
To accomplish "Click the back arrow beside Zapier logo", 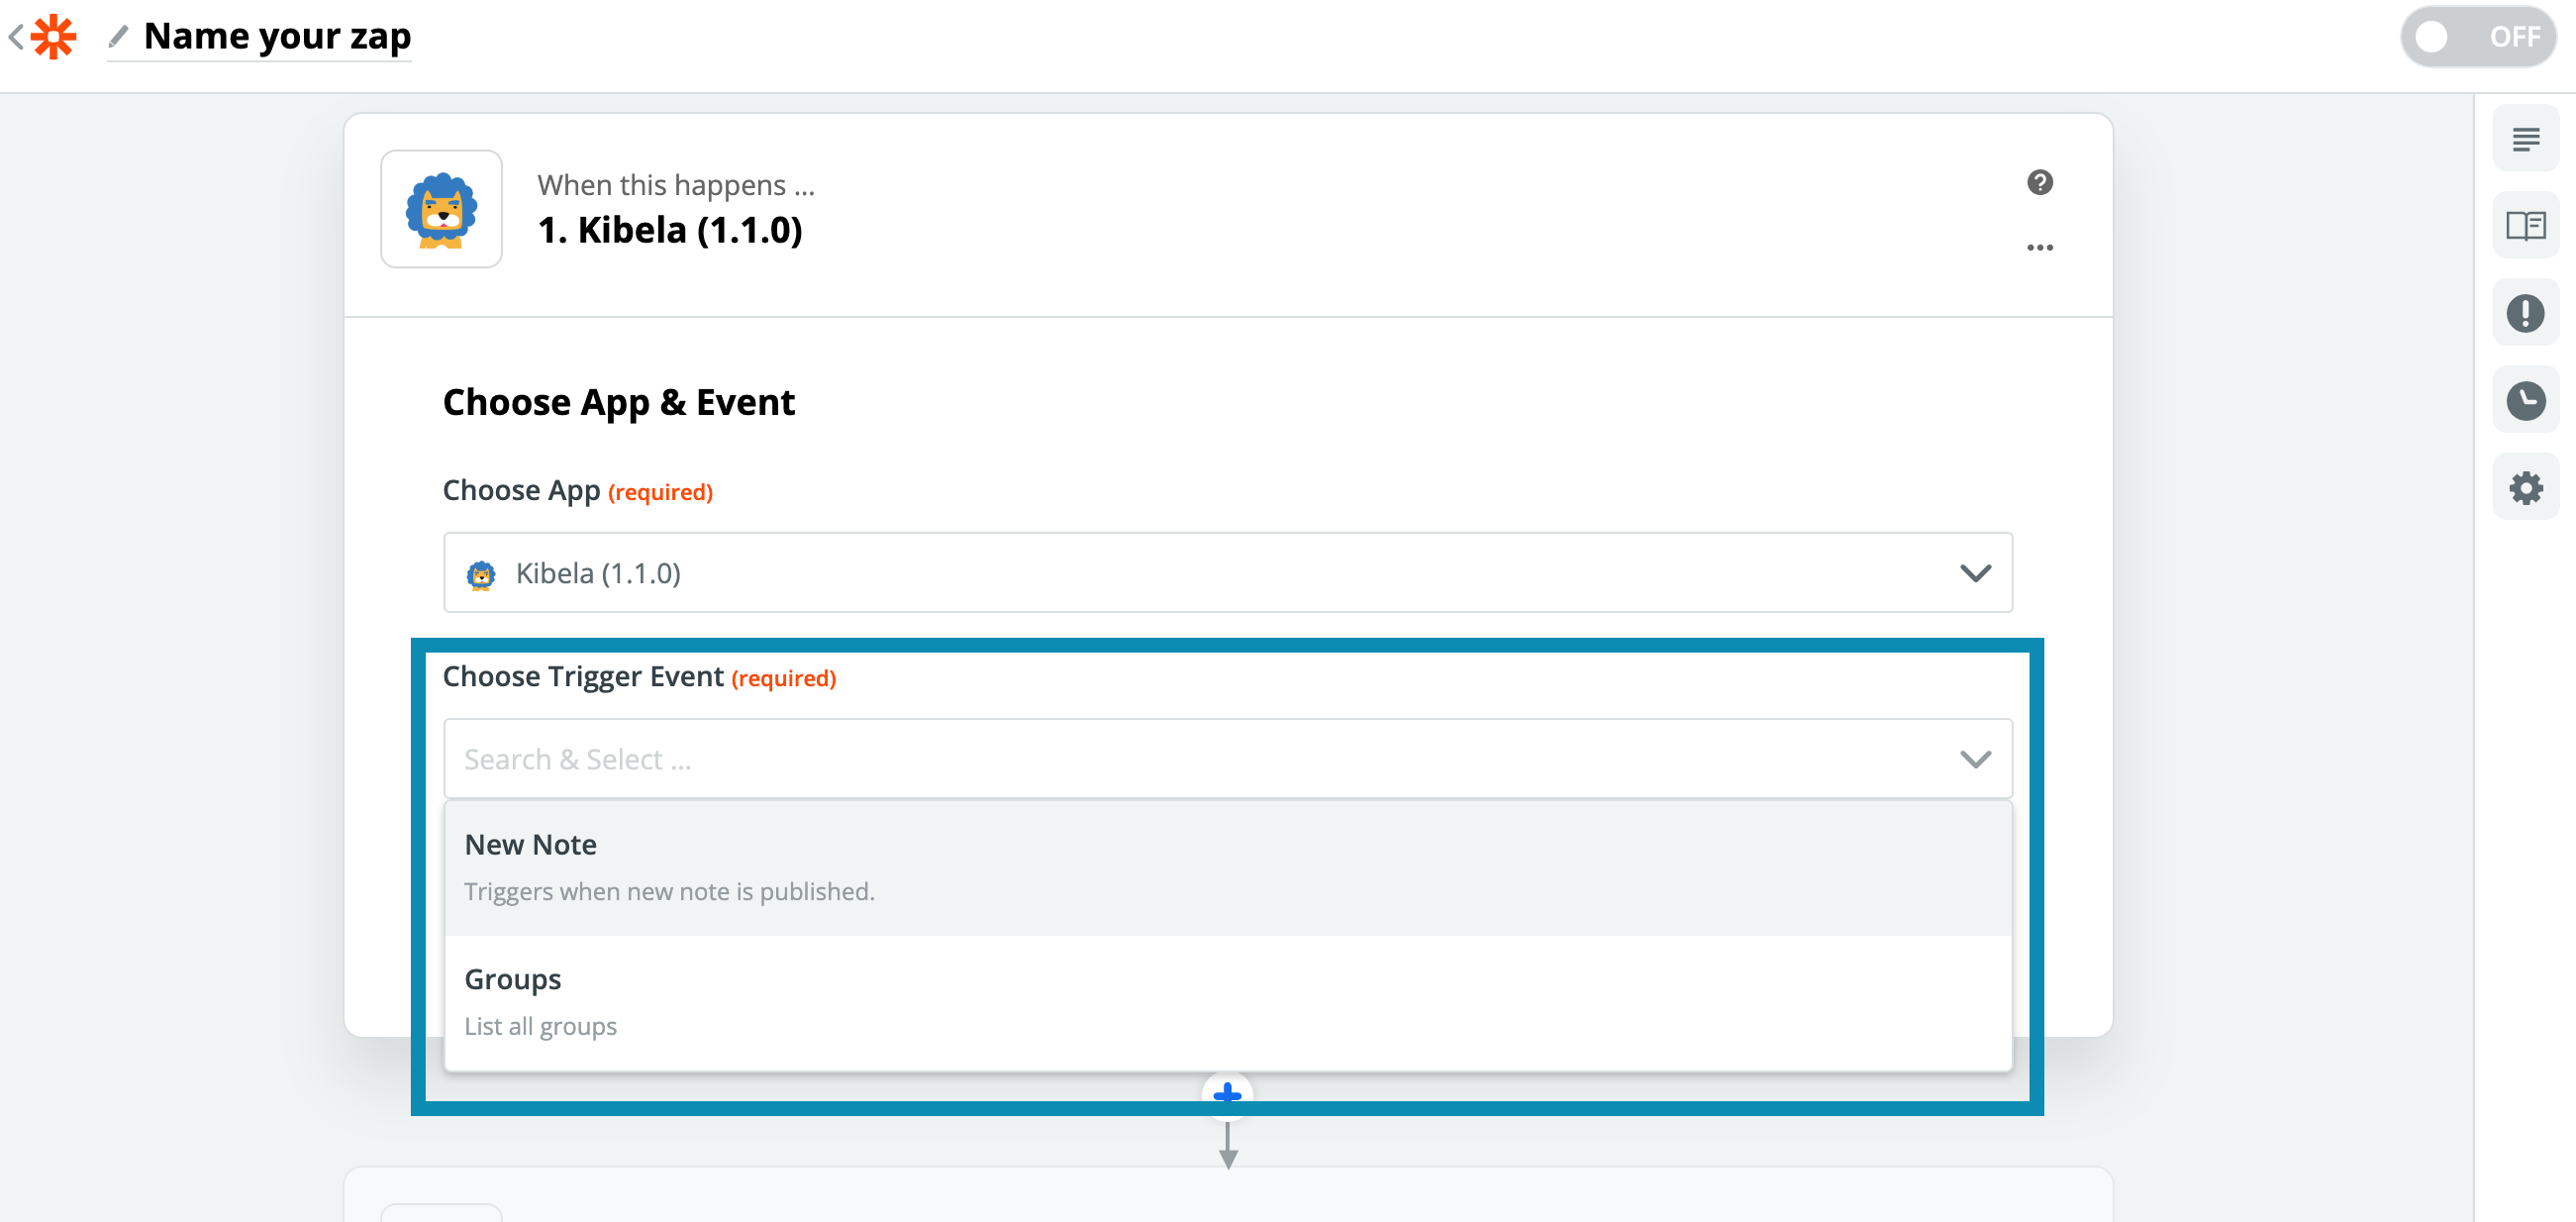I will point(16,37).
